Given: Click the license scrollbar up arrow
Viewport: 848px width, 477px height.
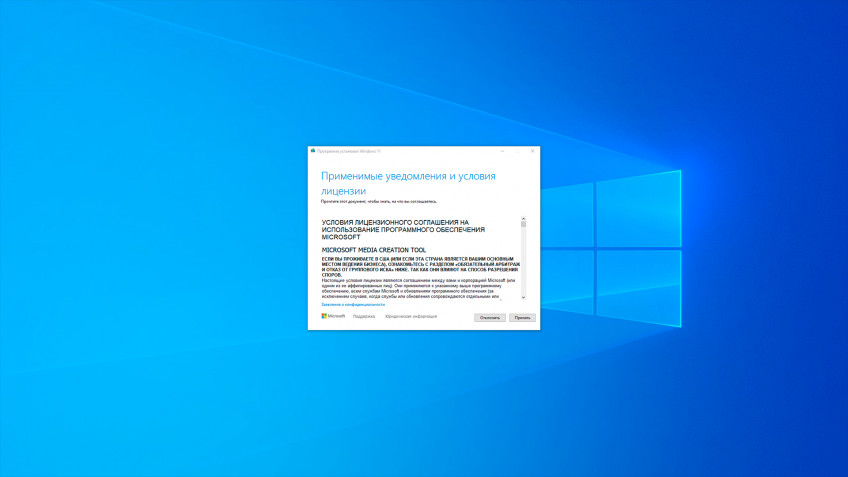Looking at the screenshot, I should pos(523,218).
